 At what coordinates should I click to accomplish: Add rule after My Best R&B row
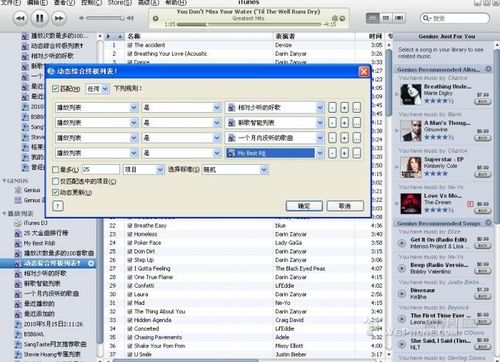click(344, 153)
